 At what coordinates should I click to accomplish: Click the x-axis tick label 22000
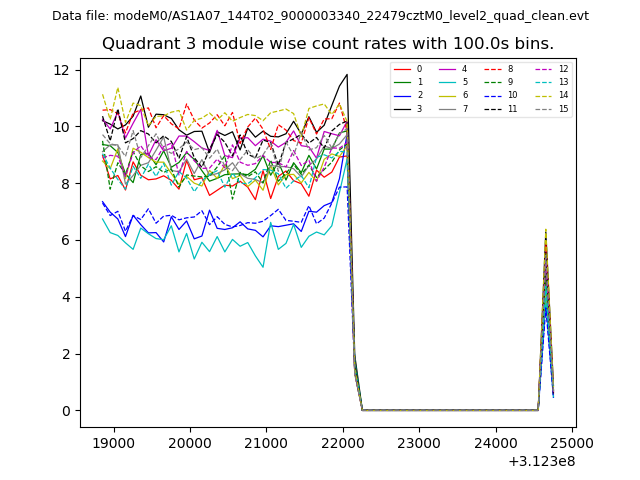click(x=343, y=443)
